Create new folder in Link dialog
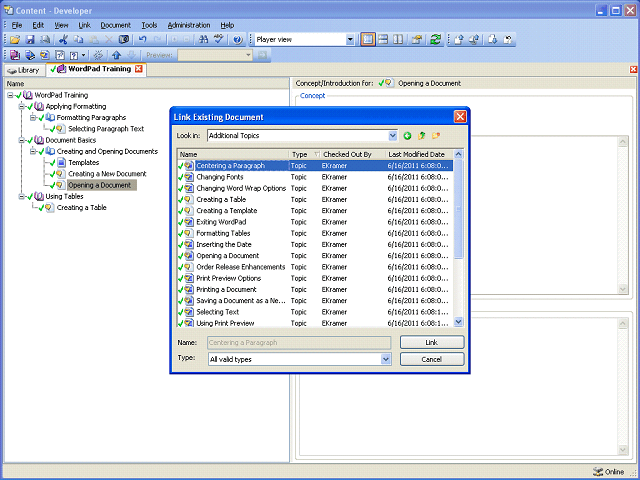This screenshot has height=480, width=640. (436, 136)
